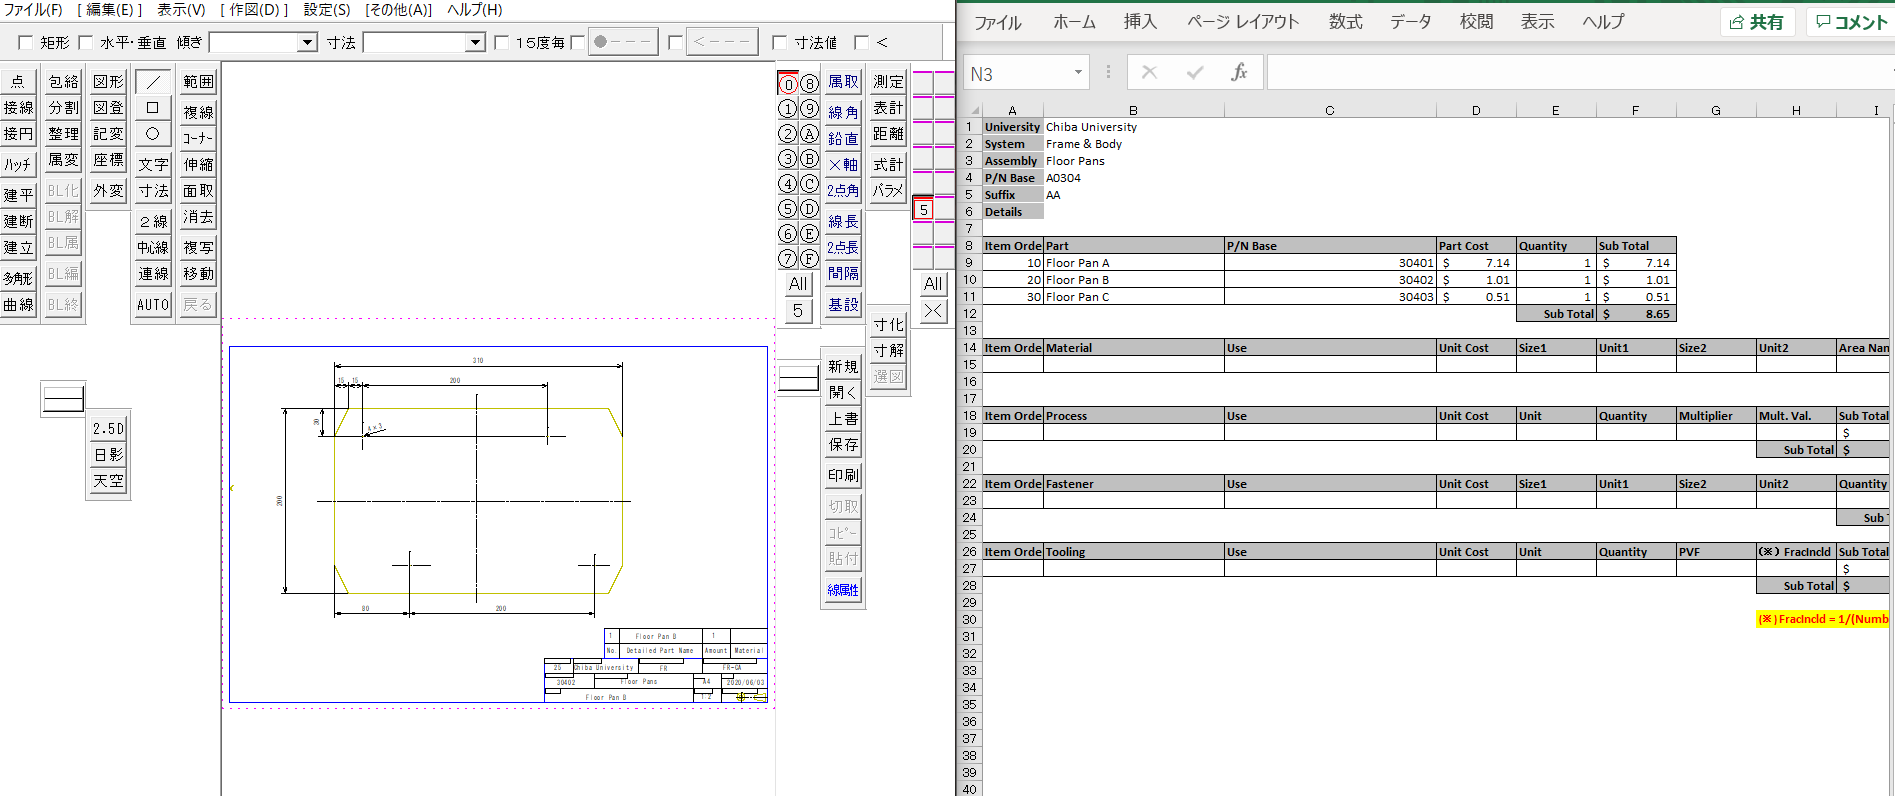Click the 開く open file button

point(843,392)
